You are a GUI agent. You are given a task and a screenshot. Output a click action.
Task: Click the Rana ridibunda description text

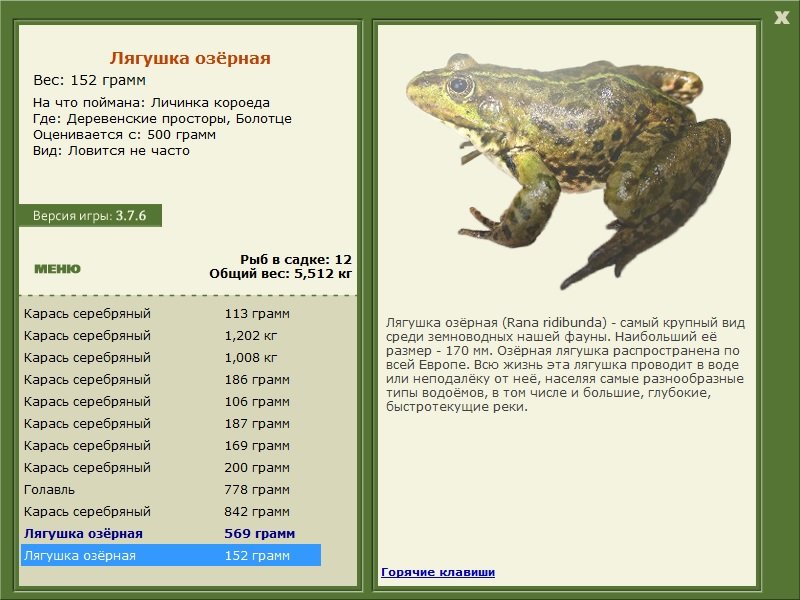click(x=565, y=365)
